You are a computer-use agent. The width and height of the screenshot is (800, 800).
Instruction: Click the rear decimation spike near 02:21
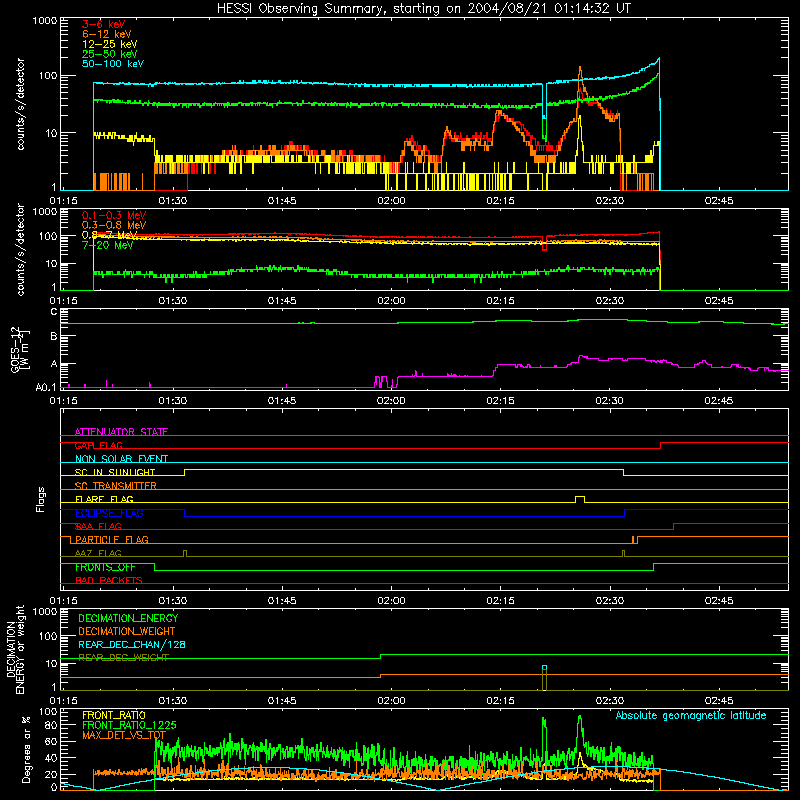[544, 678]
